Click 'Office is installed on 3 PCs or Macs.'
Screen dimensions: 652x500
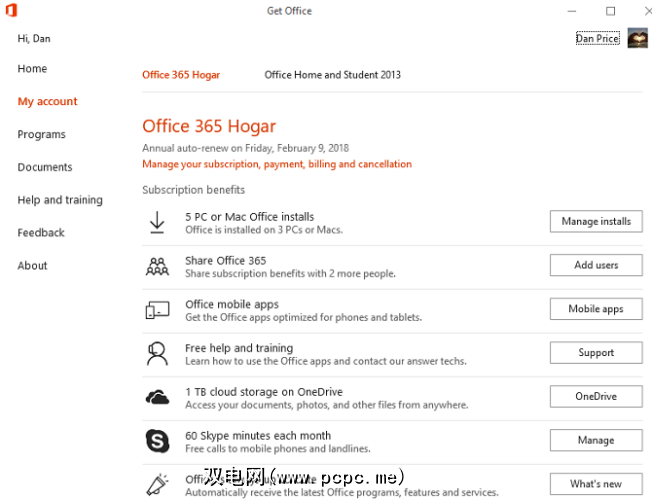coord(264,230)
